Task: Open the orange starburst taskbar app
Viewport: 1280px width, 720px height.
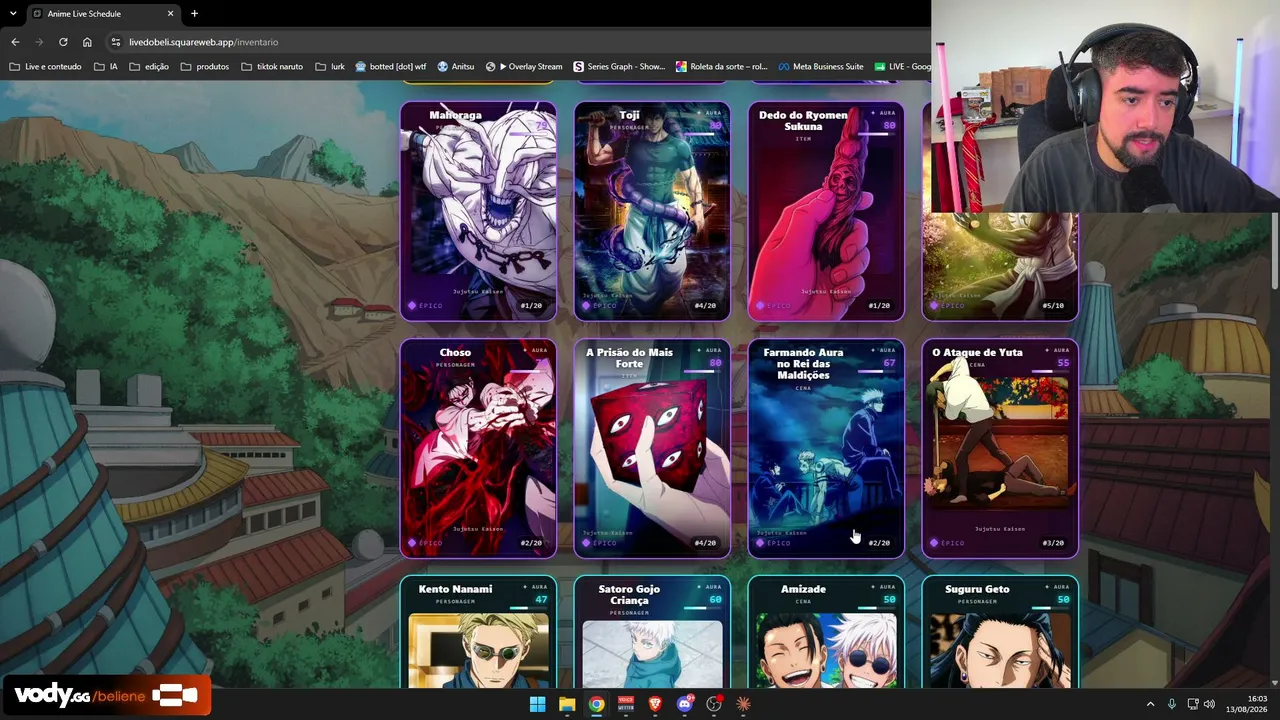Action: (743, 704)
